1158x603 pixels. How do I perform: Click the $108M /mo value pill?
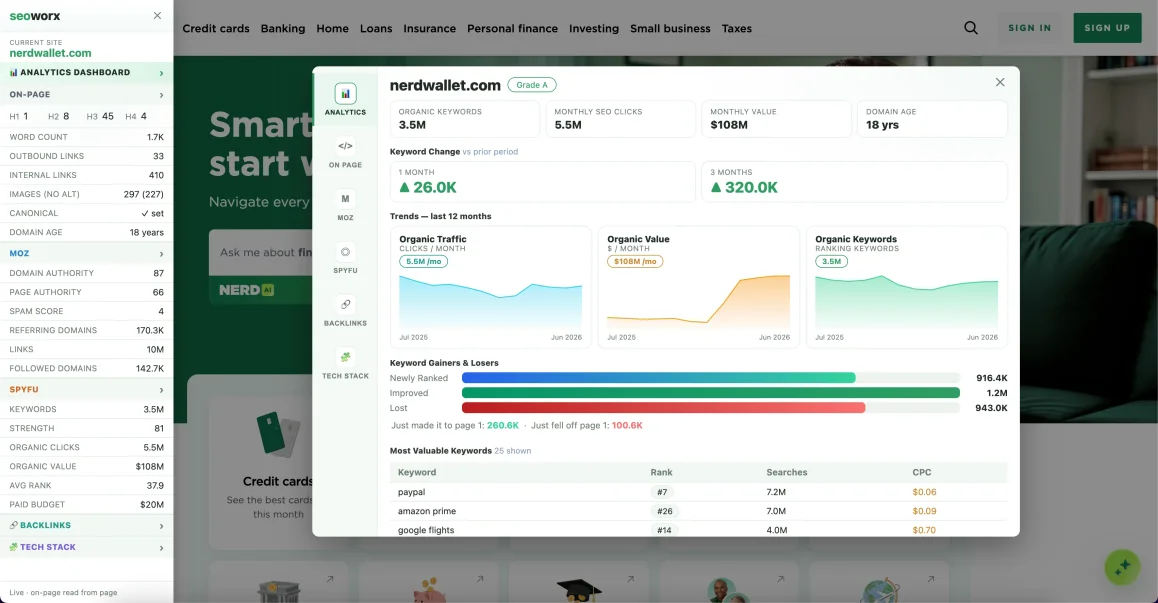click(x=634, y=262)
